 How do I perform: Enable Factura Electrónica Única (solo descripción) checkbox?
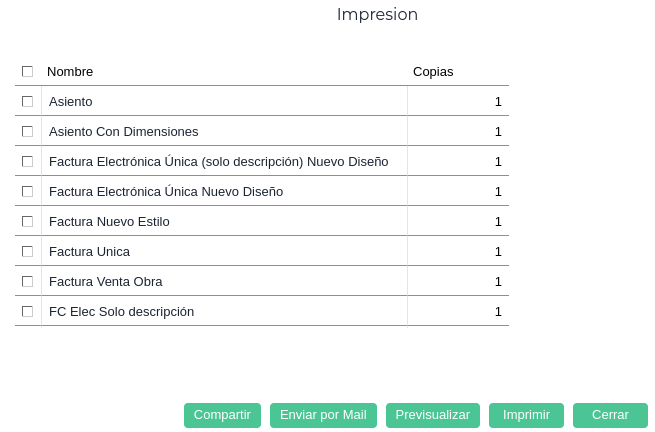[27, 161]
